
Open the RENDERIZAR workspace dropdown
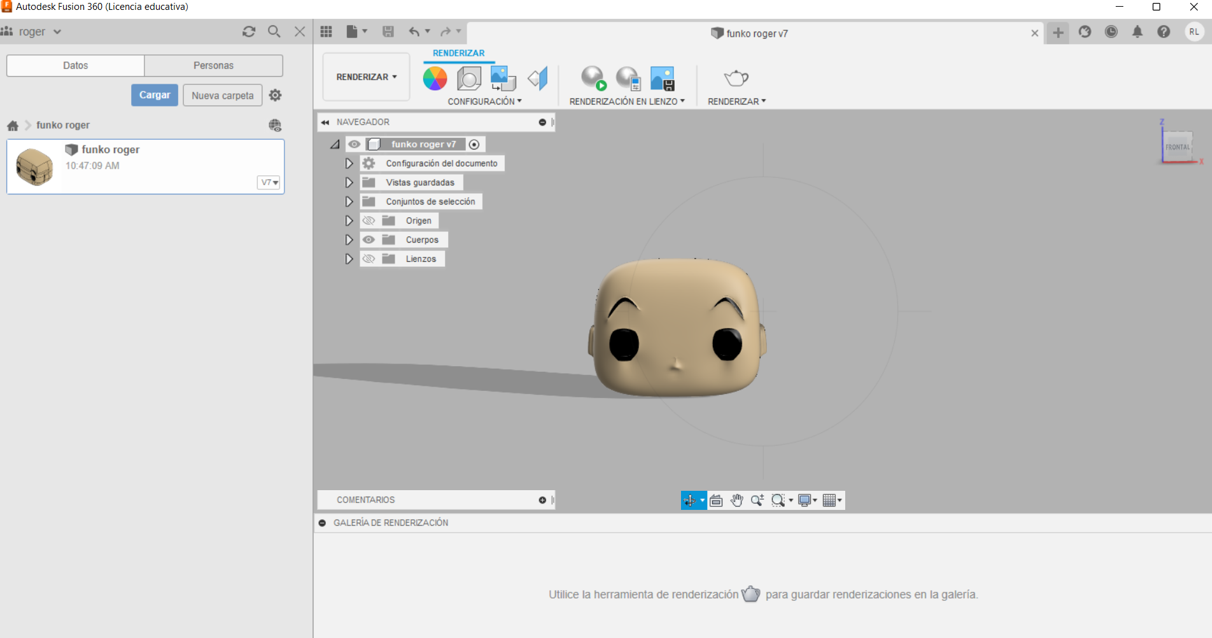pyautogui.click(x=366, y=77)
